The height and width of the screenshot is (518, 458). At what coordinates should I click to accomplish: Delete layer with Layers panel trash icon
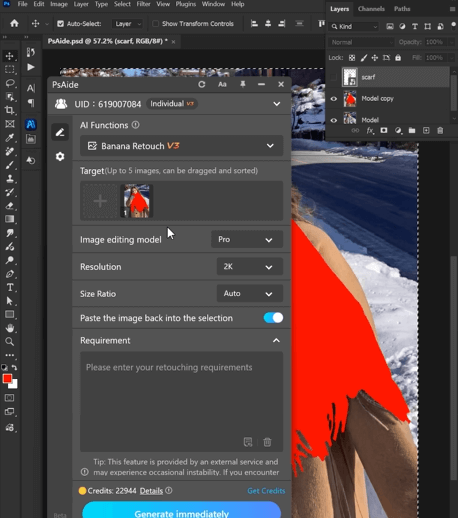pos(440,130)
